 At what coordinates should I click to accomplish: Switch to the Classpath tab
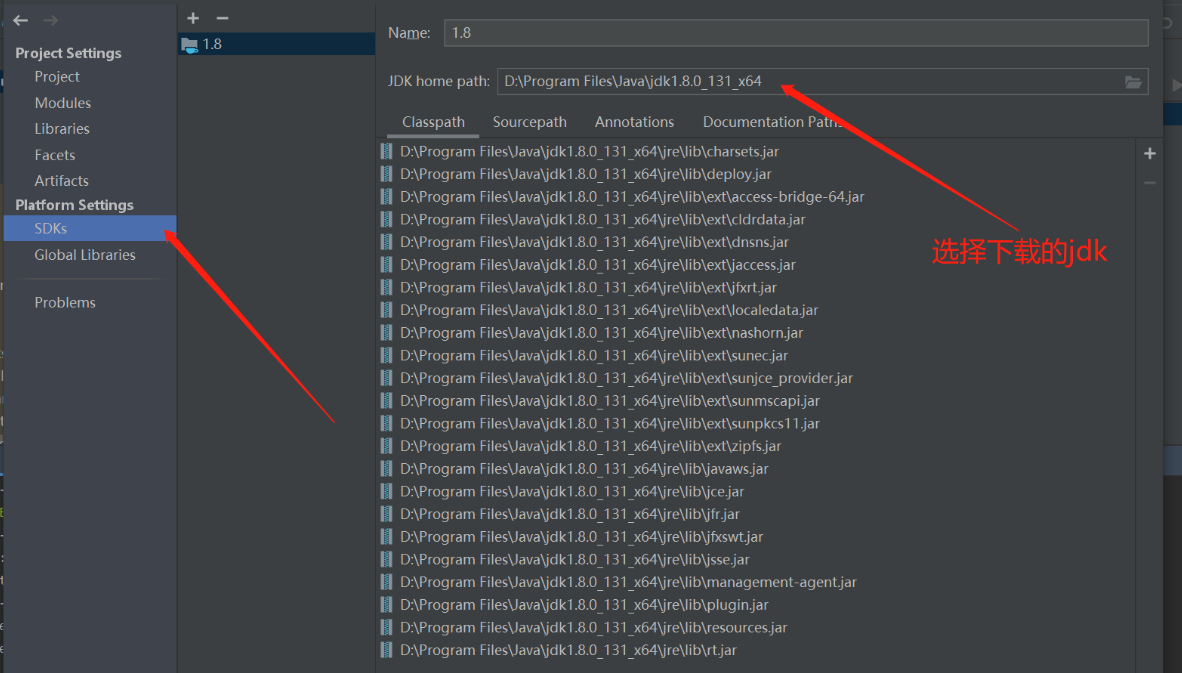pos(433,122)
